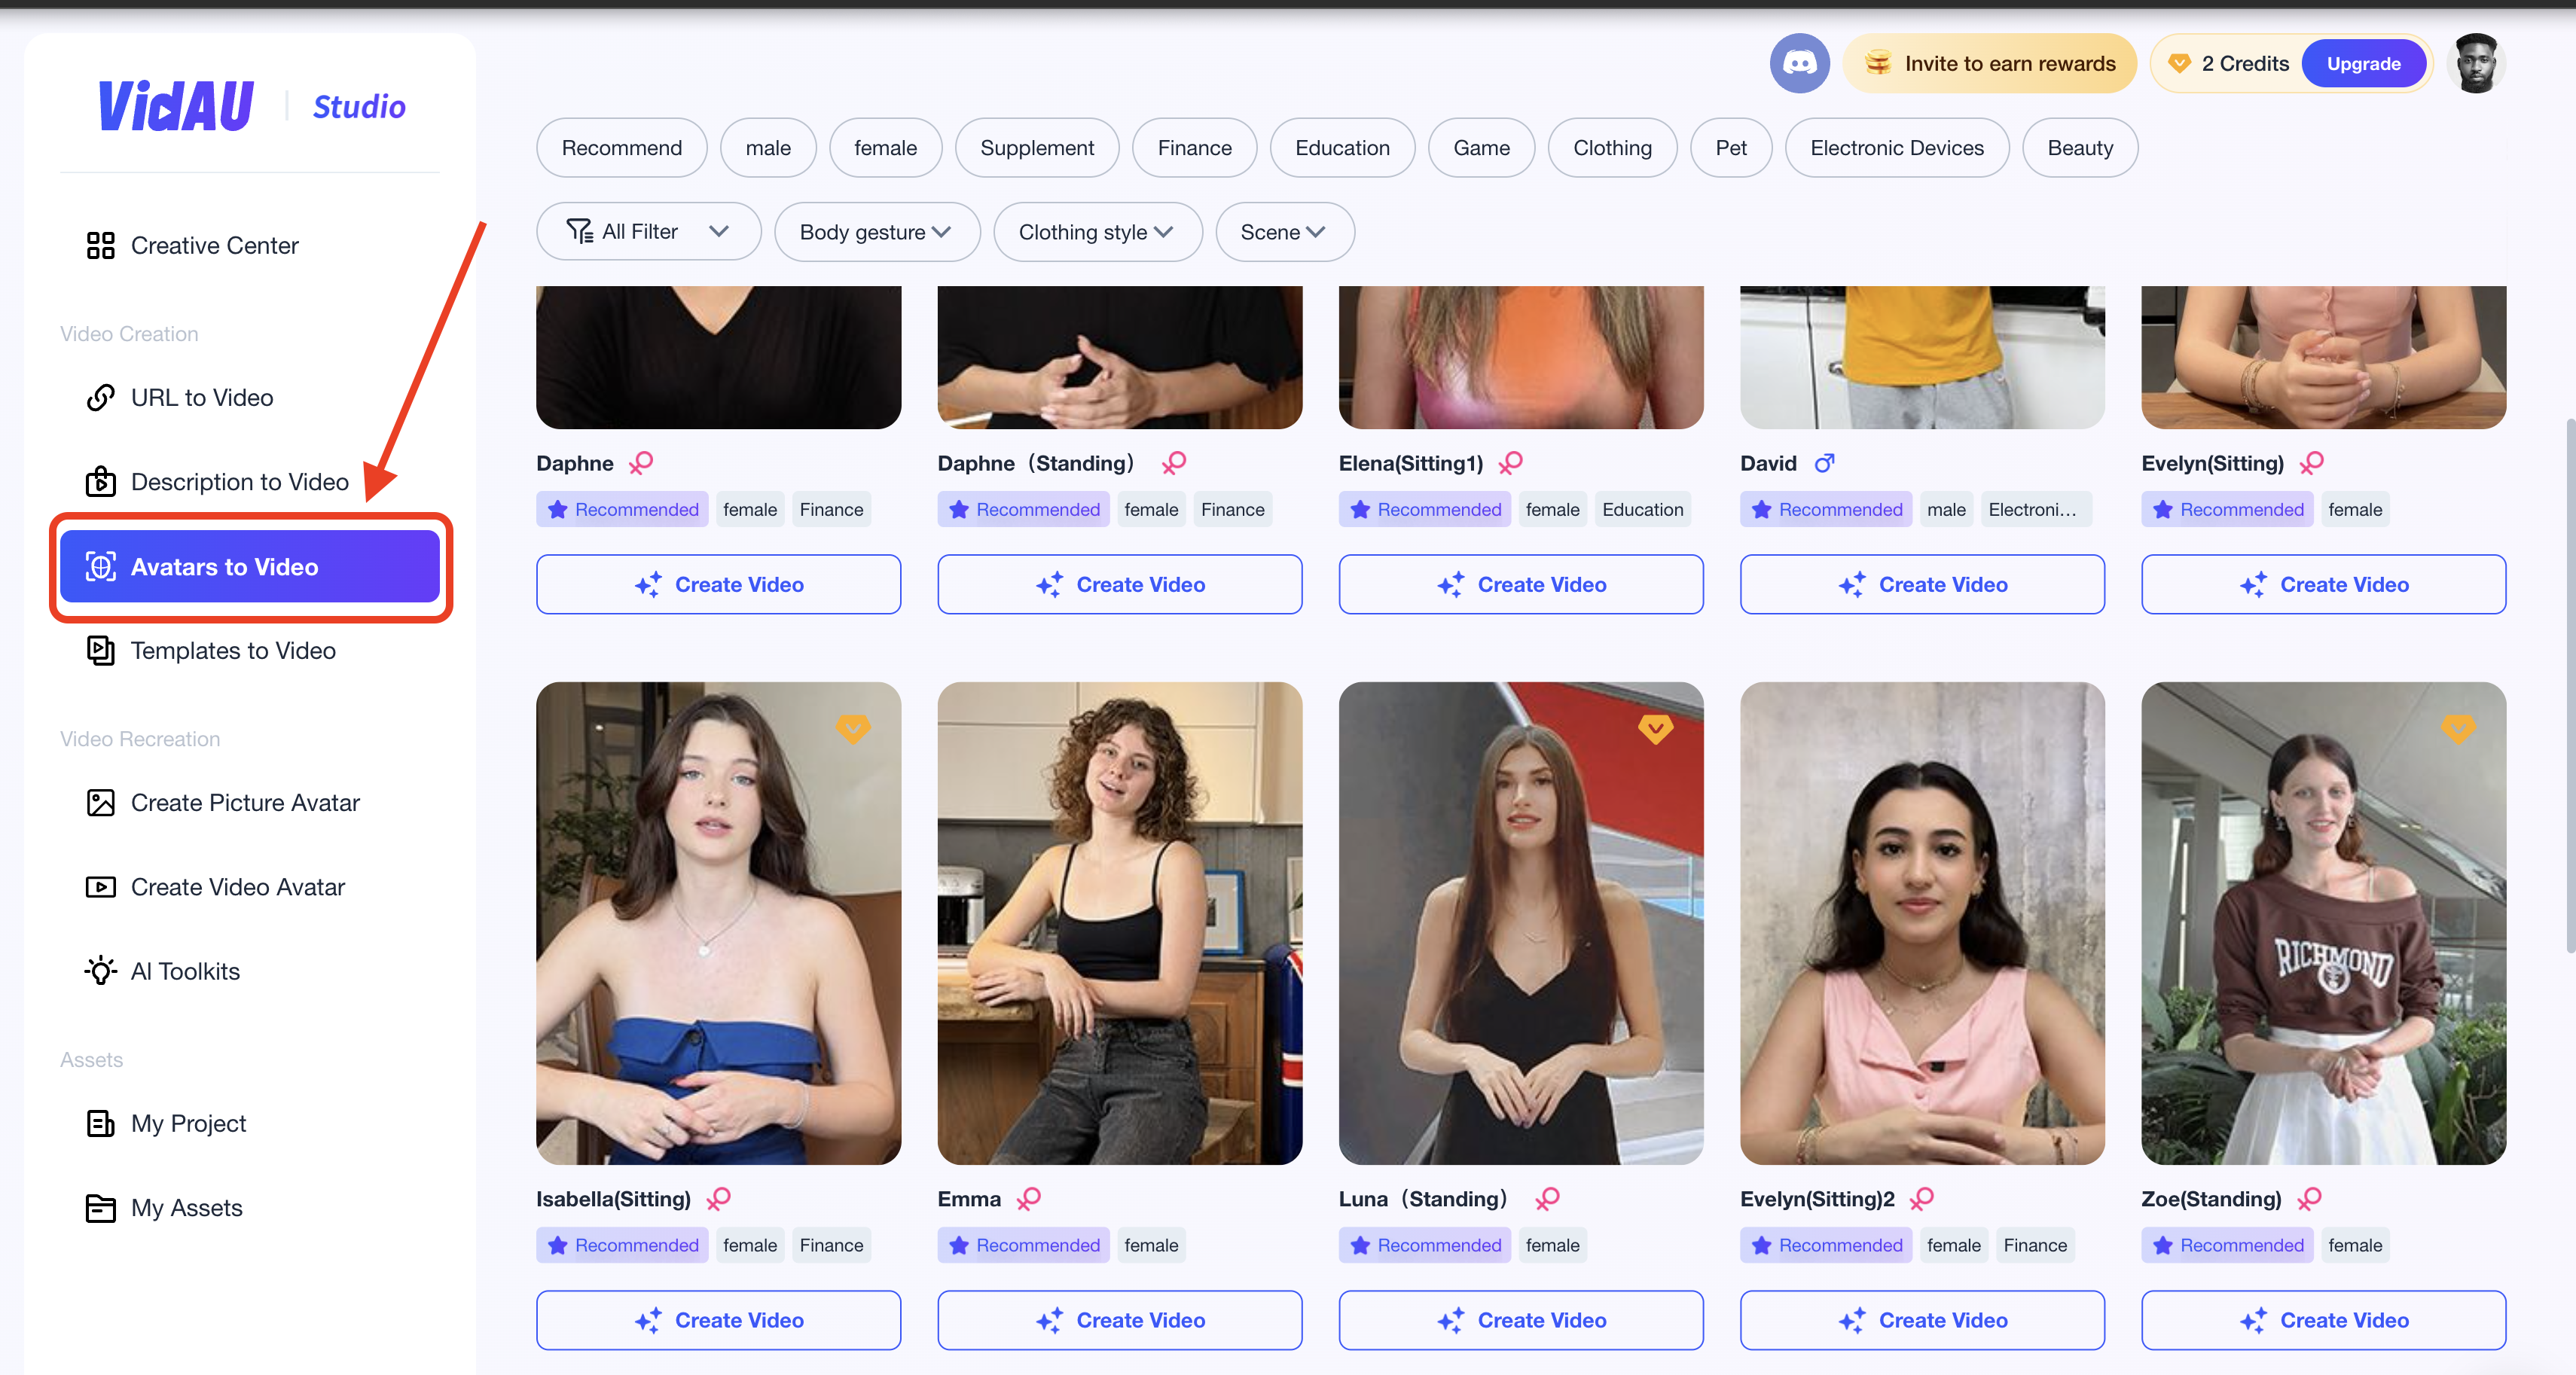This screenshot has height=1375, width=2576.
Task: Click the Create Picture Avatar icon
Action: 99,800
